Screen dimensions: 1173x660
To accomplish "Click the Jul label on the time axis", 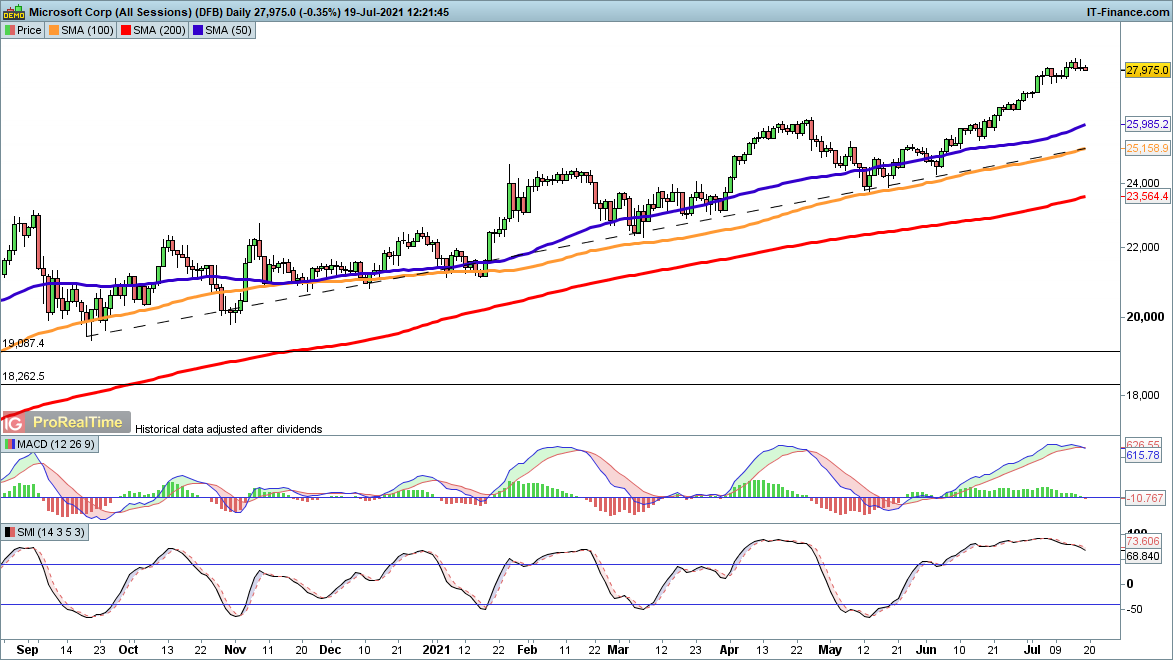I will pos(1032,650).
